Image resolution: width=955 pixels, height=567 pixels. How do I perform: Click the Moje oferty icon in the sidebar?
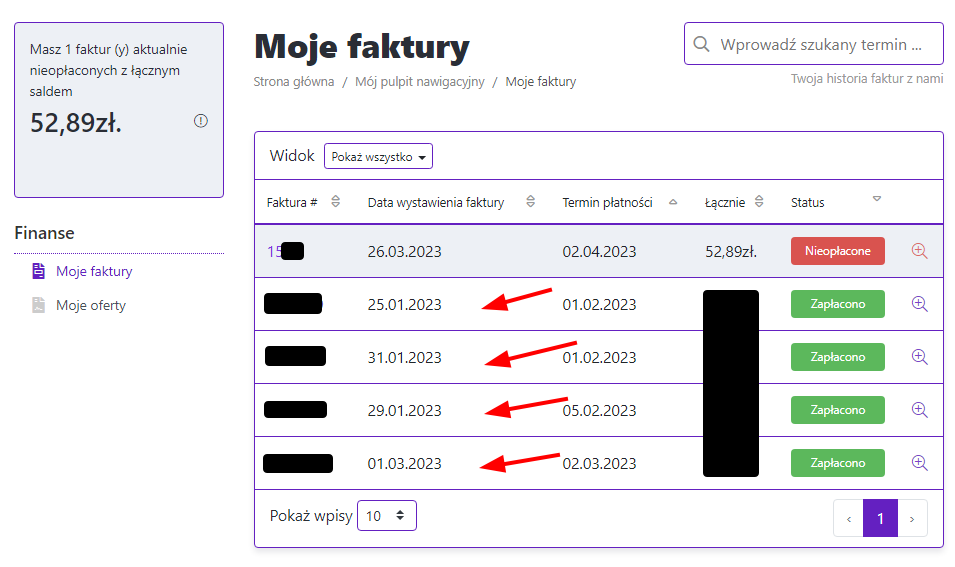coord(39,305)
